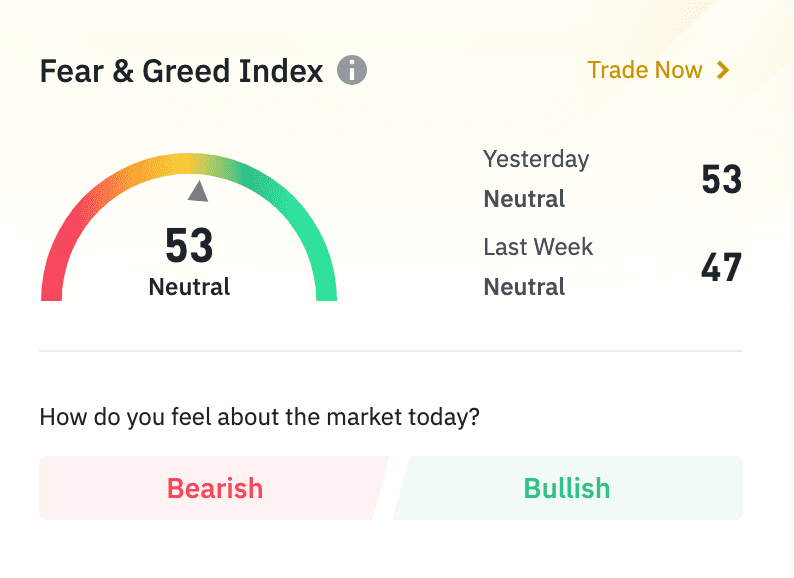Click the Last Week label
The image size is (794, 578).
pos(538,247)
